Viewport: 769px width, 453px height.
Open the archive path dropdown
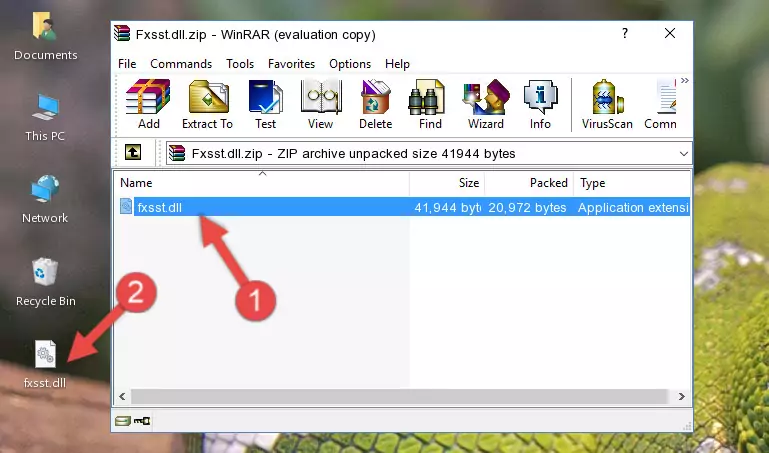[x=684, y=153]
